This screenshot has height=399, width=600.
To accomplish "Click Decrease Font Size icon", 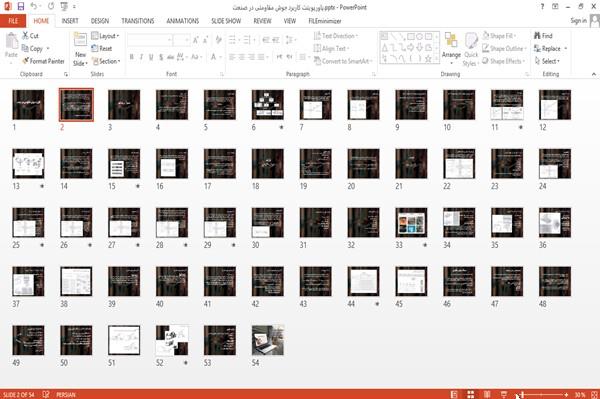I will click(x=205, y=40).
